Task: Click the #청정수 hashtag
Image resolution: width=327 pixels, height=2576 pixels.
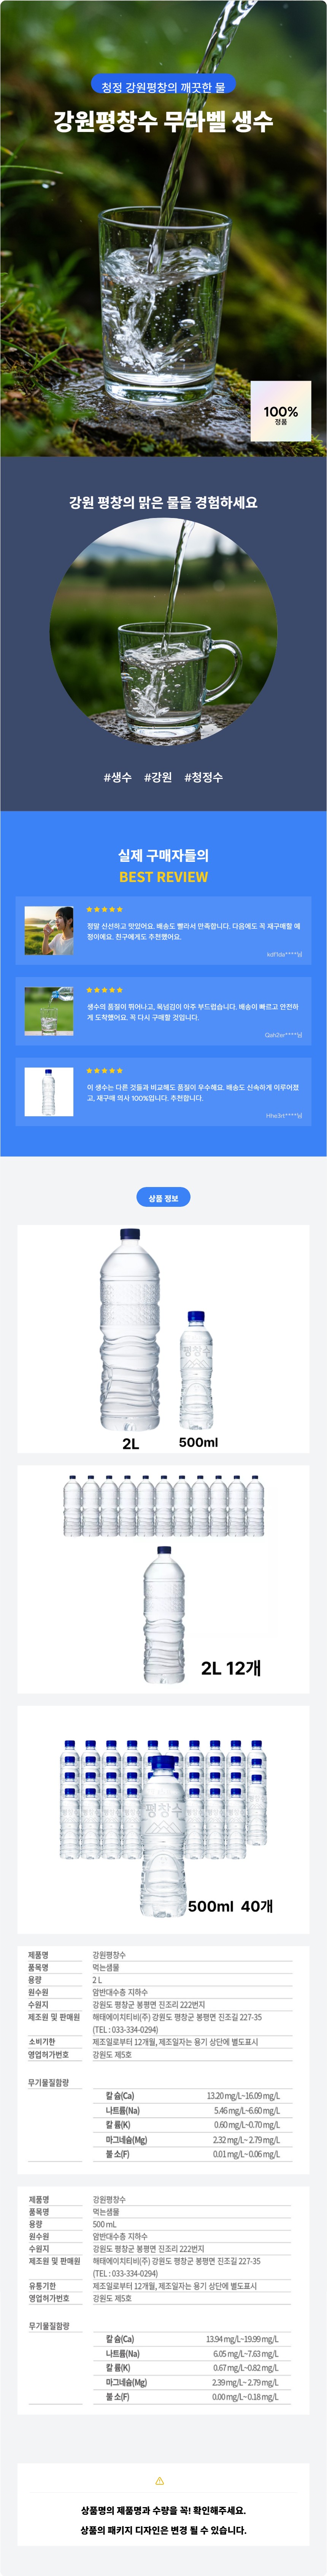Action: point(204,777)
